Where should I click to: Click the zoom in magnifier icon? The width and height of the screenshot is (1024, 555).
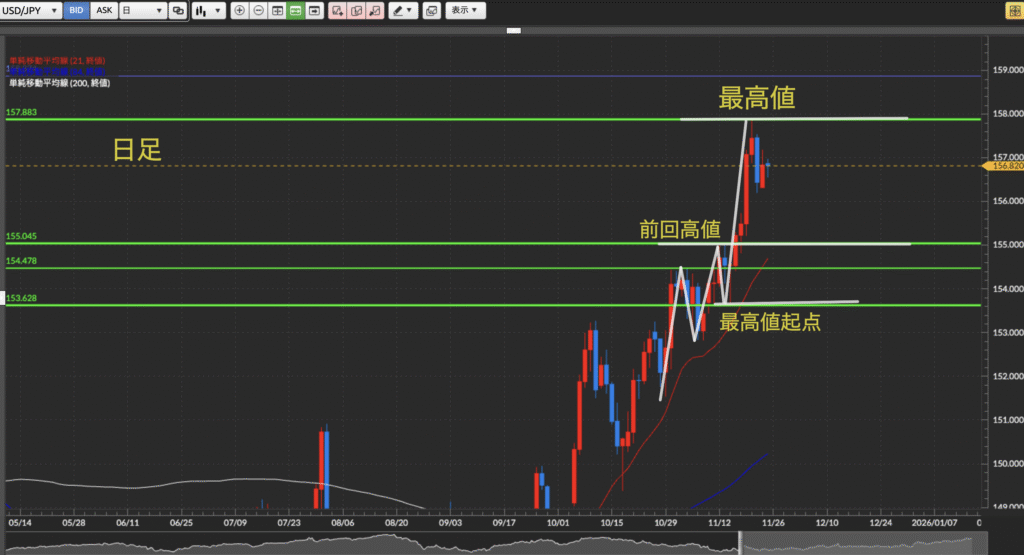(x=240, y=11)
